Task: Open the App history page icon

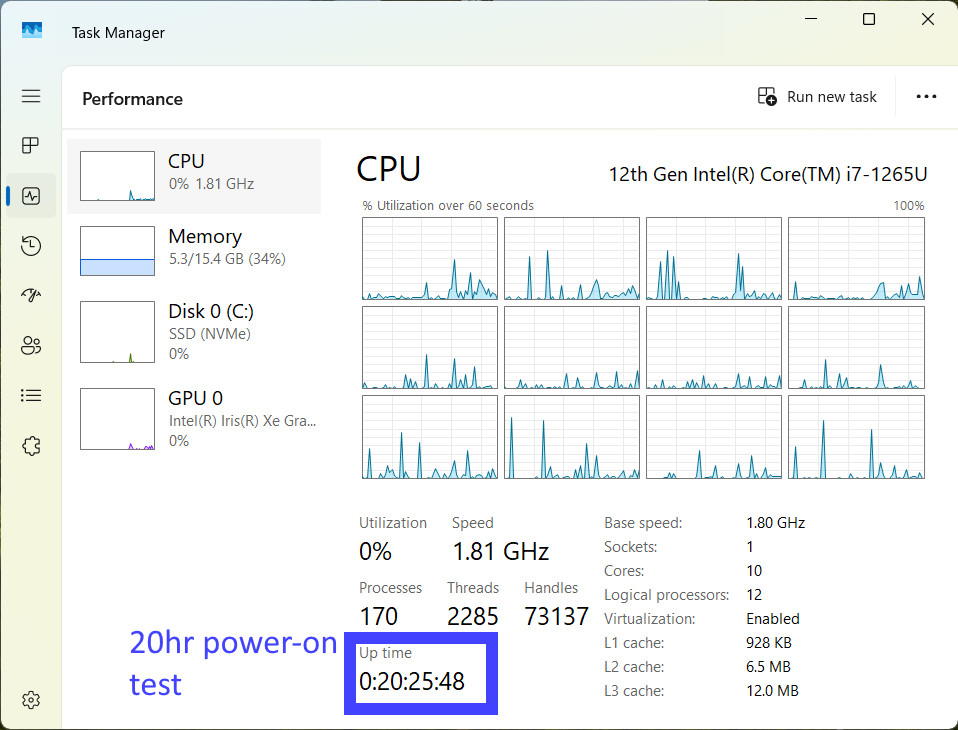Action: click(31, 246)
